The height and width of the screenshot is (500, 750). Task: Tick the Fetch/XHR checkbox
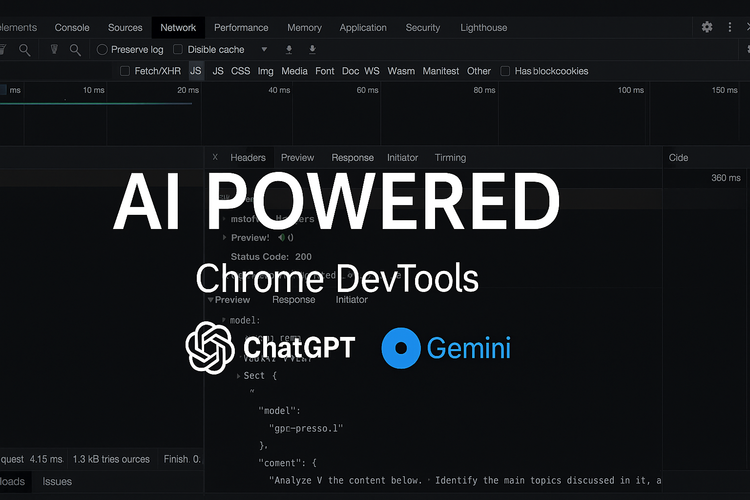(x=125, y=71)
